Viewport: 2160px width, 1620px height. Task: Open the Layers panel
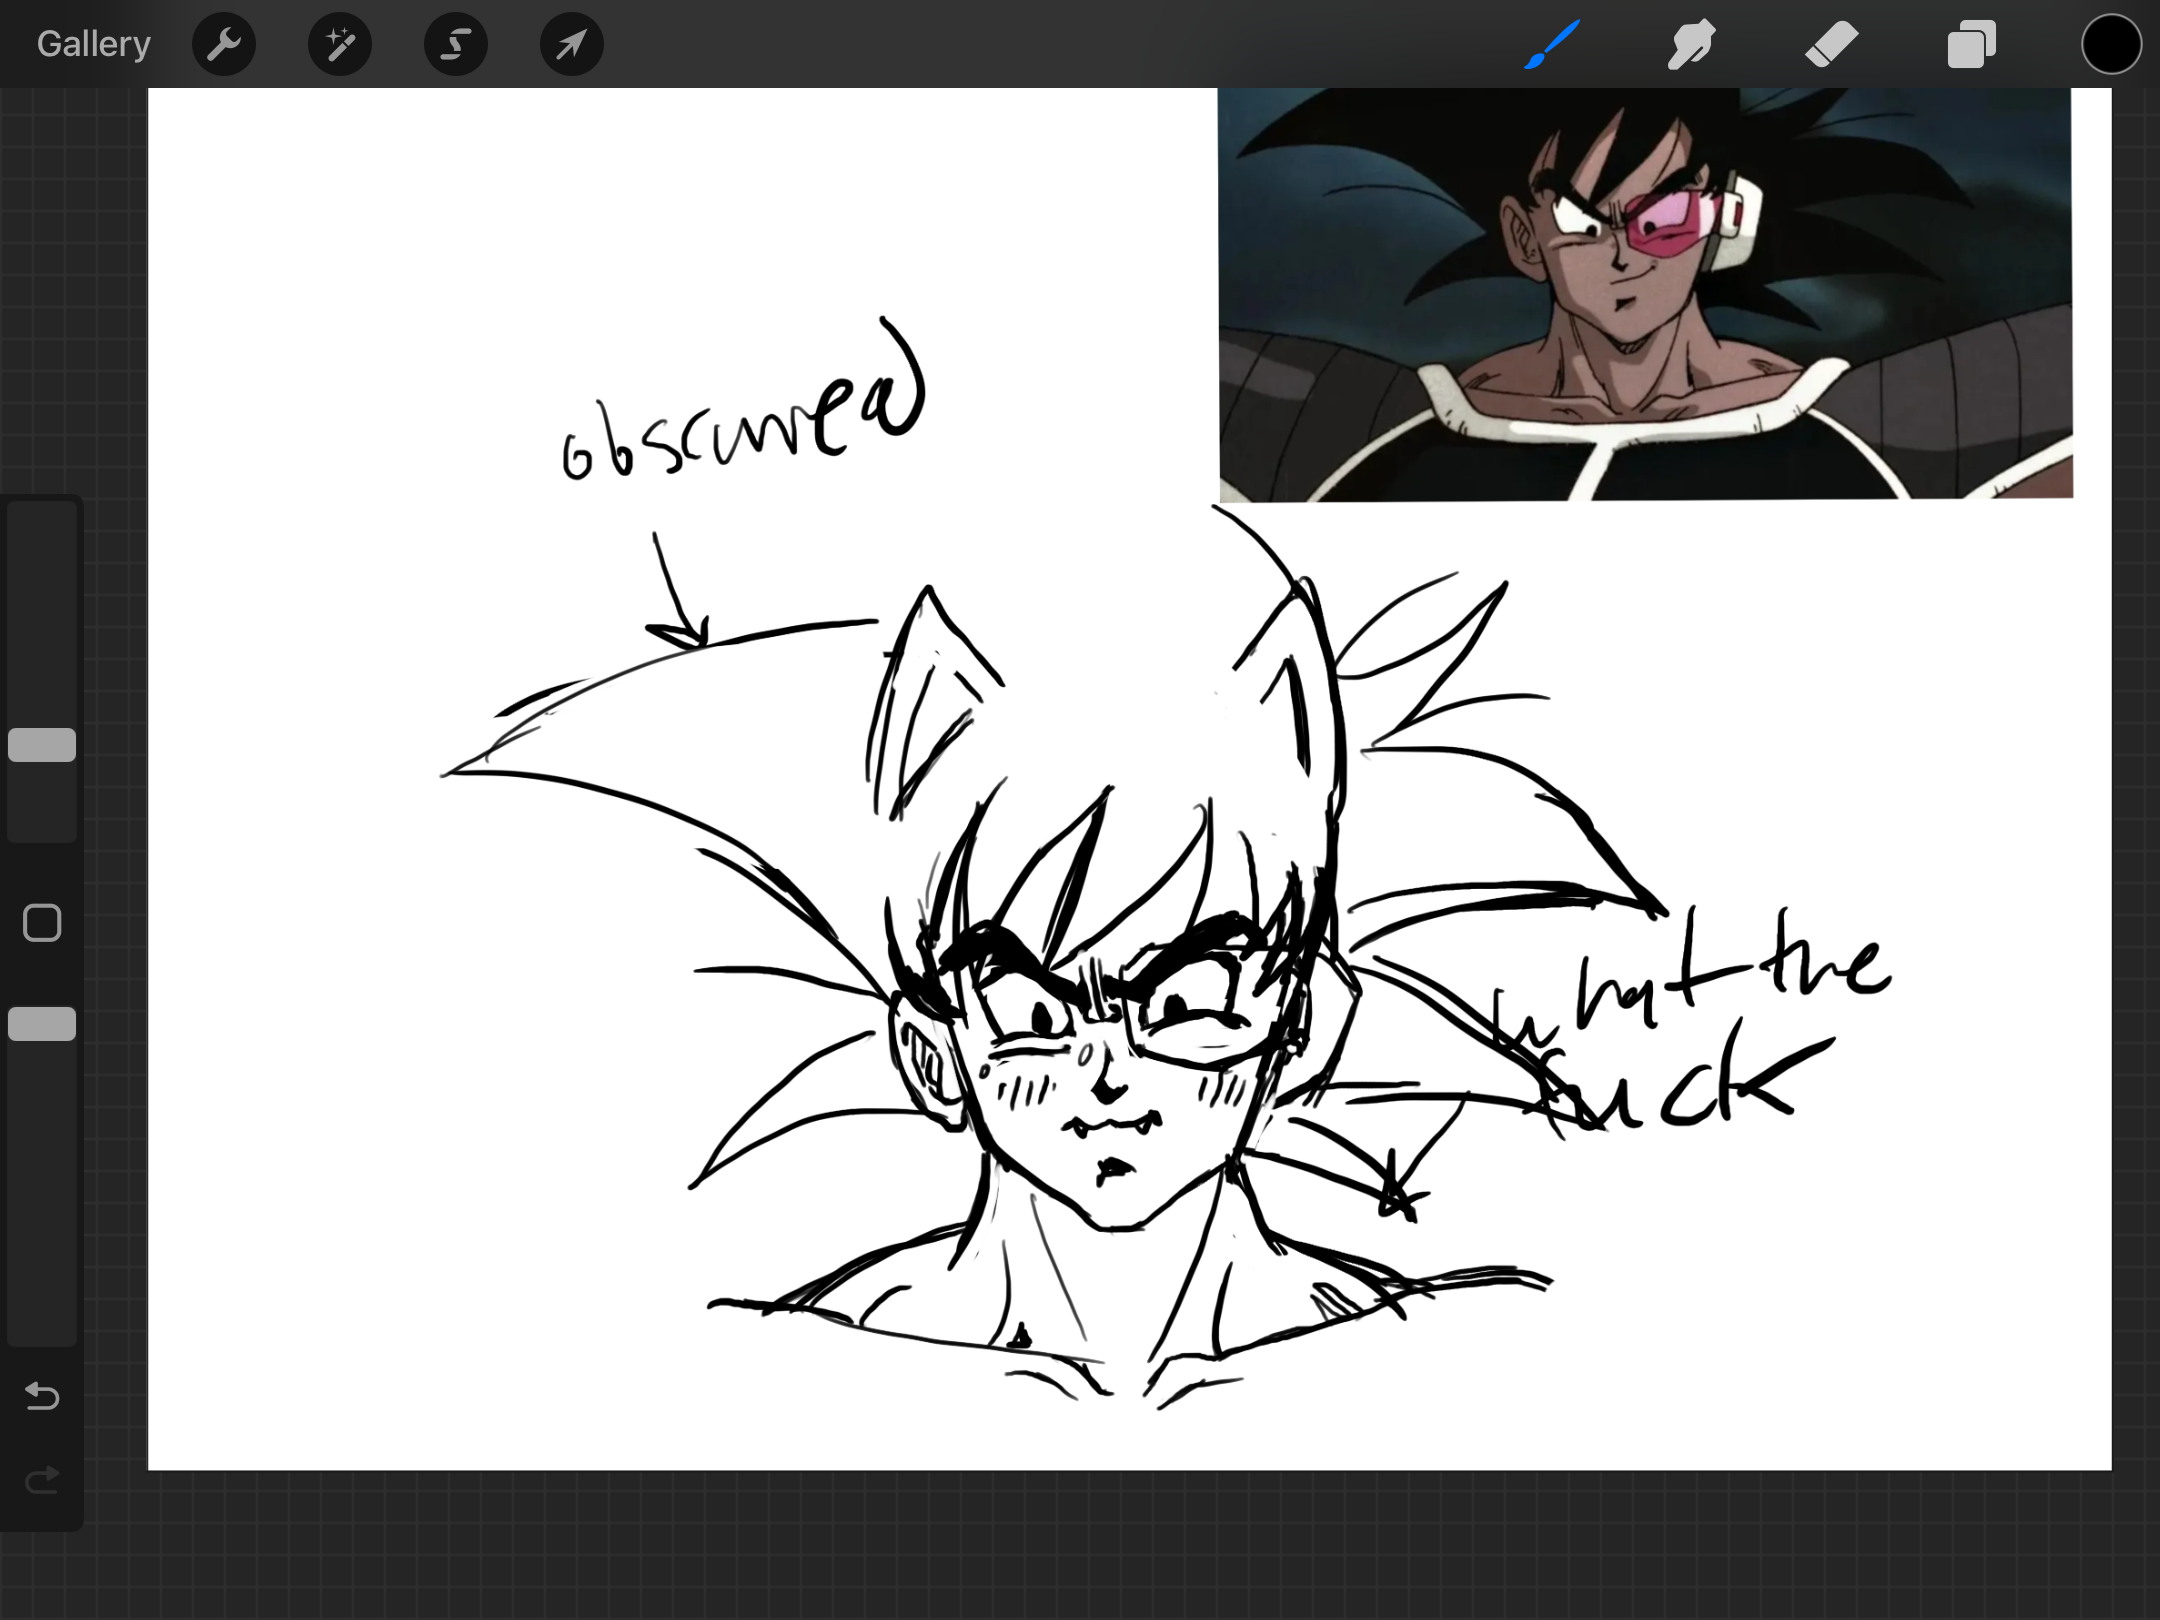[x=1972, y=44]
